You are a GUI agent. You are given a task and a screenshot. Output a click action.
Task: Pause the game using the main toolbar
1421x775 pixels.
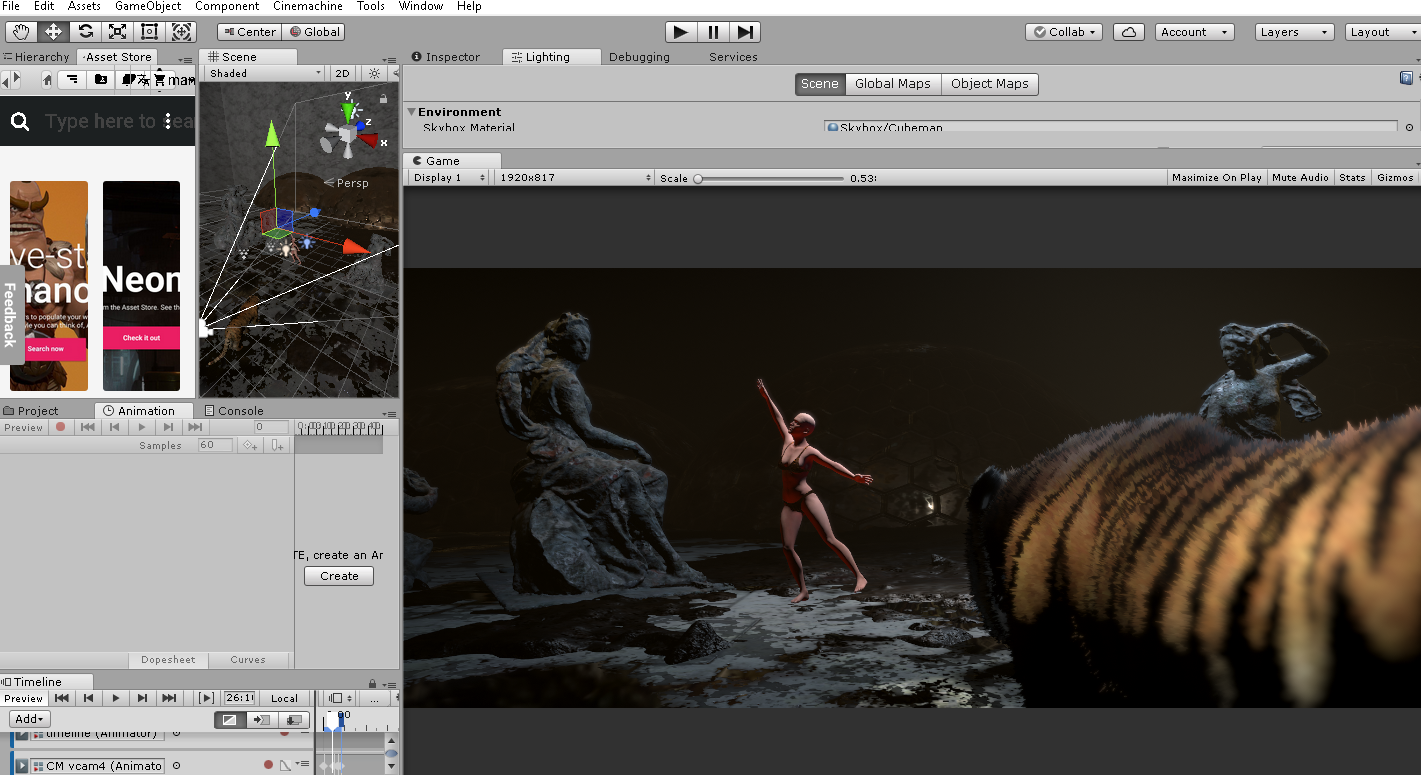(713, 32)
